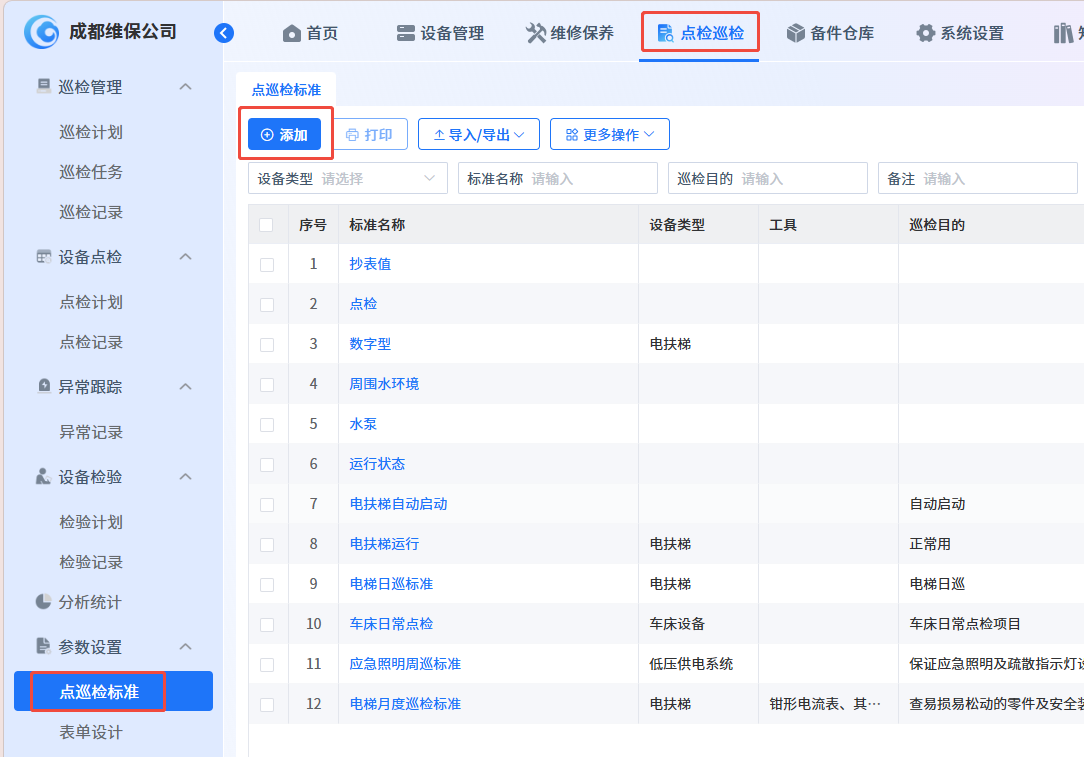1084x757 pixels.
Task: Open 检验计划 in sidebar
Action: pos(91,522)
